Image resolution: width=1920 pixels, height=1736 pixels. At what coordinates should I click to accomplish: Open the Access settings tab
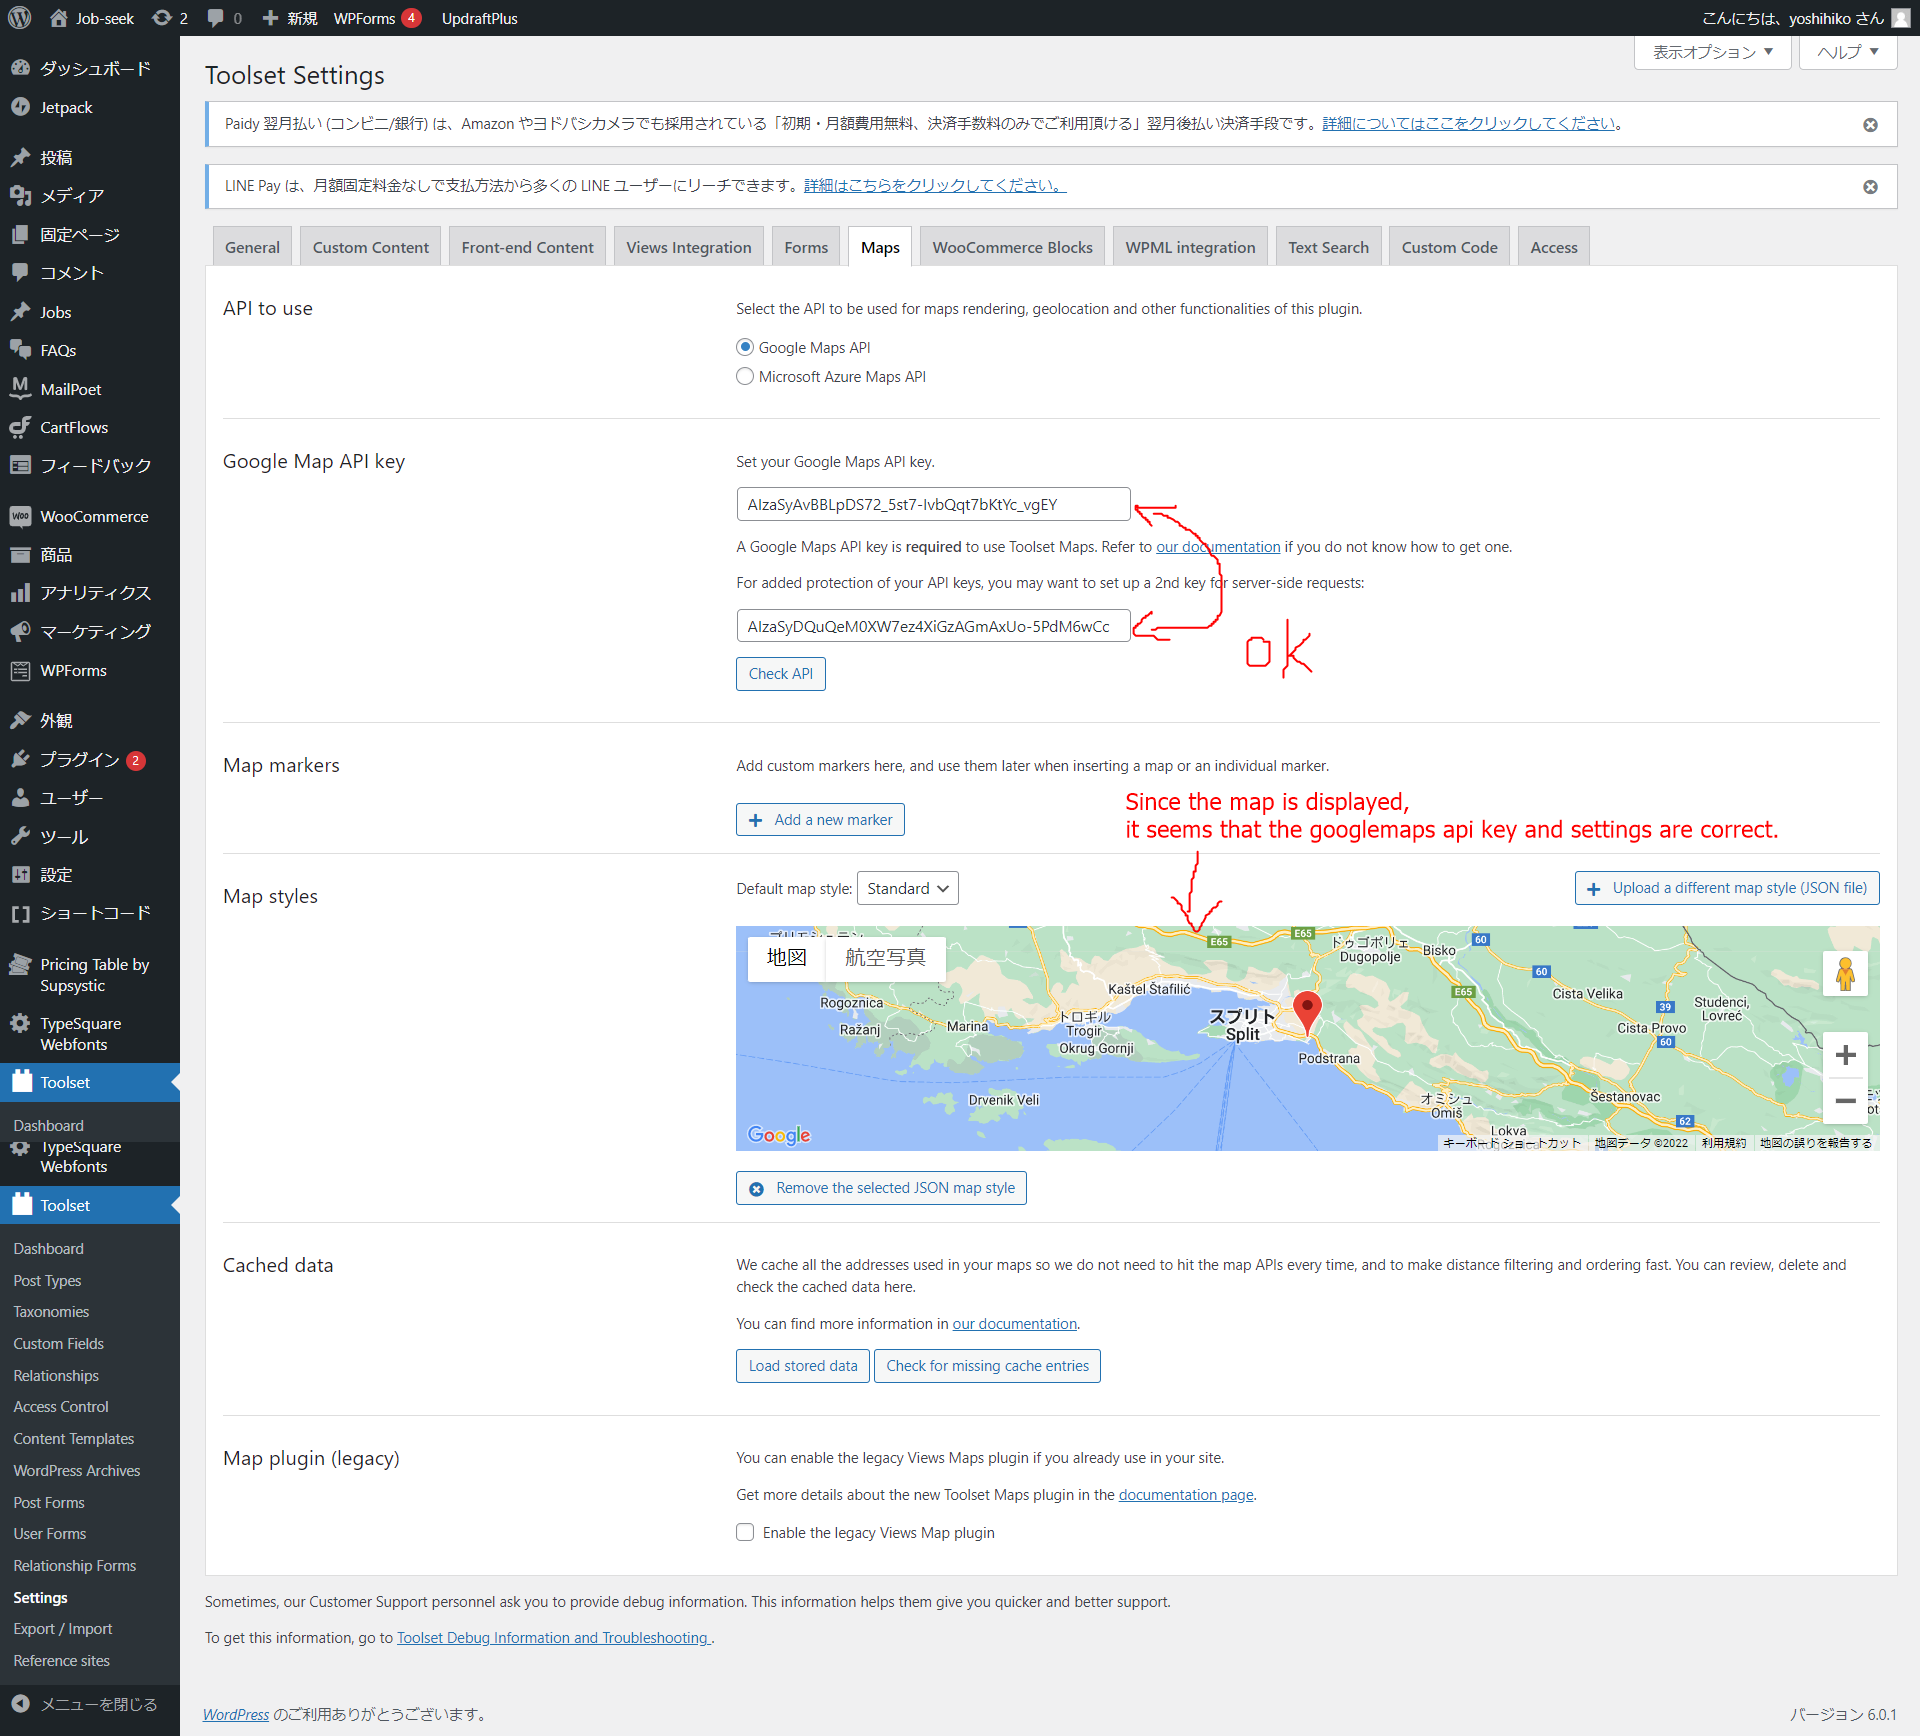[x=1554, y=247]
